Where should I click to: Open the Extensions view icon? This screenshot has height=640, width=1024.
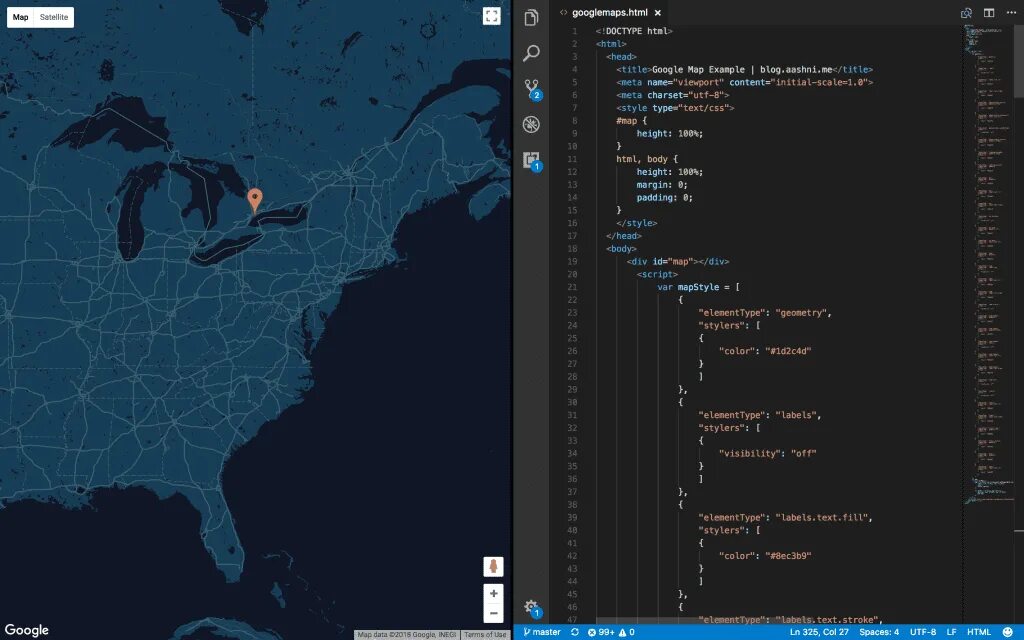tap(532, 161)
